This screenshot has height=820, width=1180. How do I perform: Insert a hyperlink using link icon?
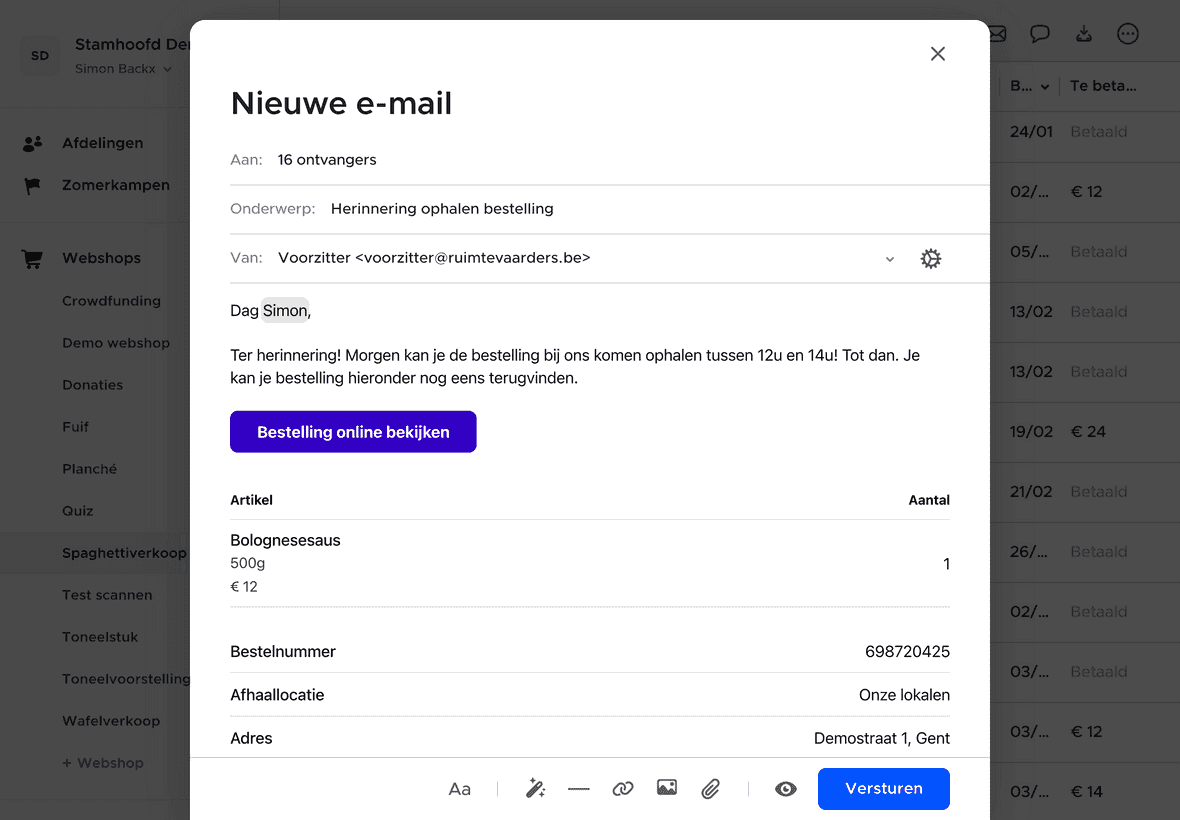623,789
